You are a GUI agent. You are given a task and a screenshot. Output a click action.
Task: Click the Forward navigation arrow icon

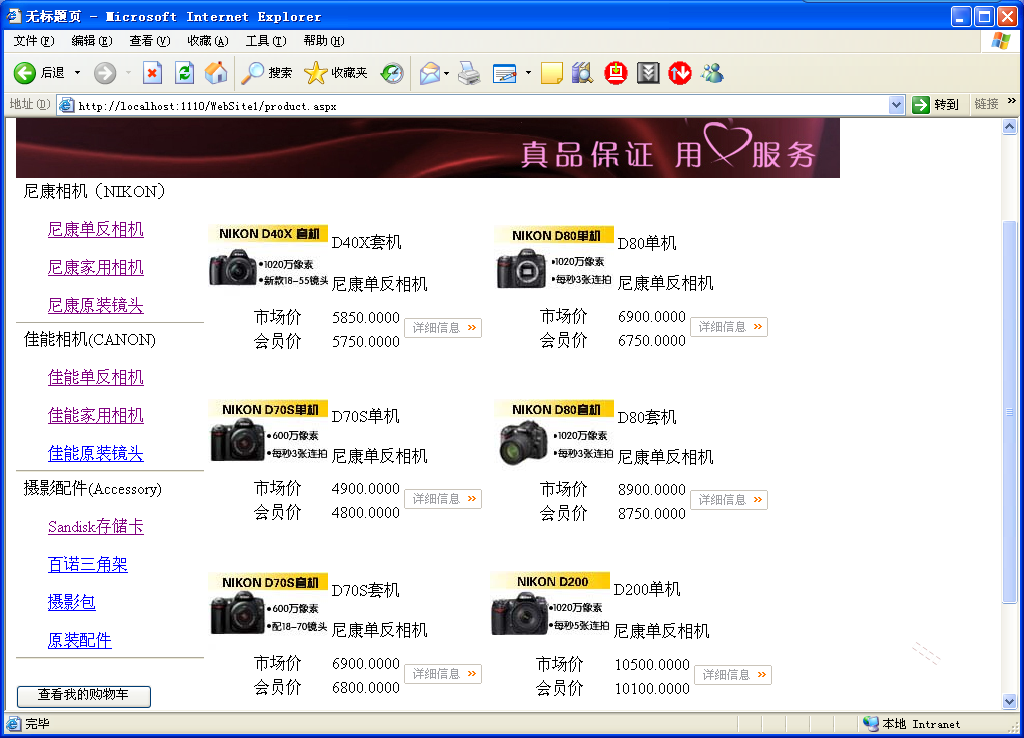[104, 72]
